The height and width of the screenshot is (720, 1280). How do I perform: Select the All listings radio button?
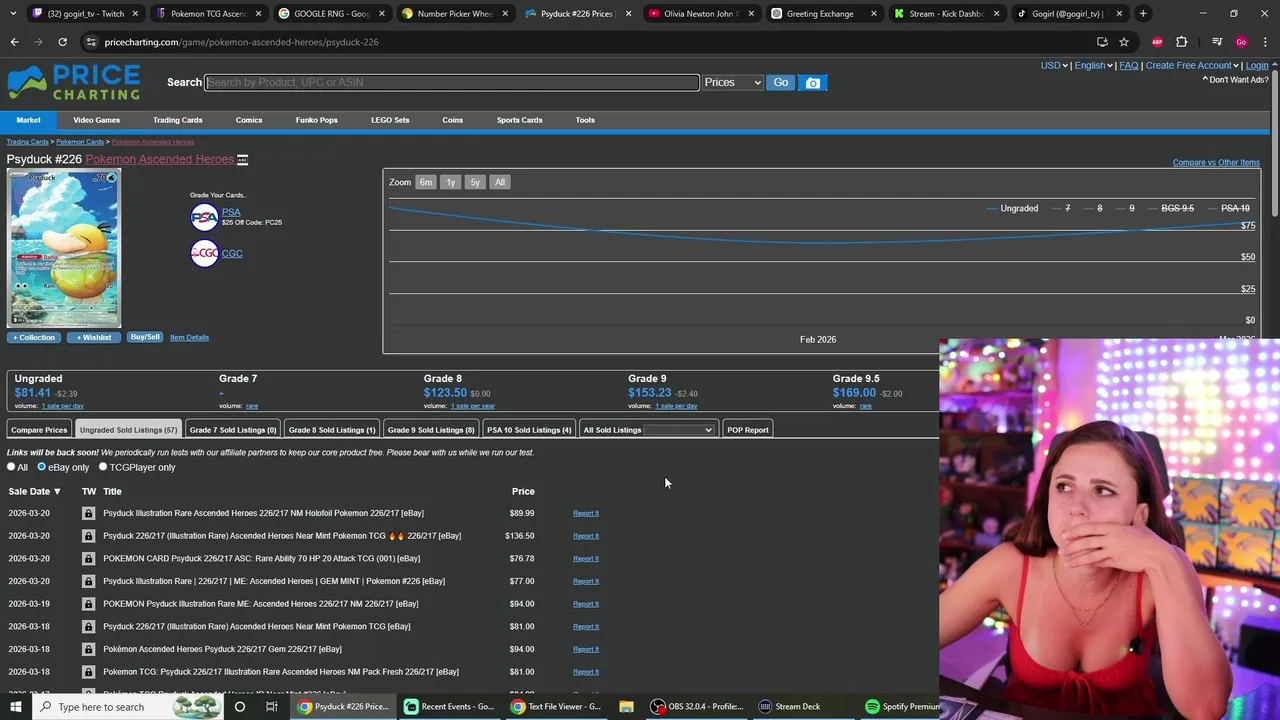11,467
